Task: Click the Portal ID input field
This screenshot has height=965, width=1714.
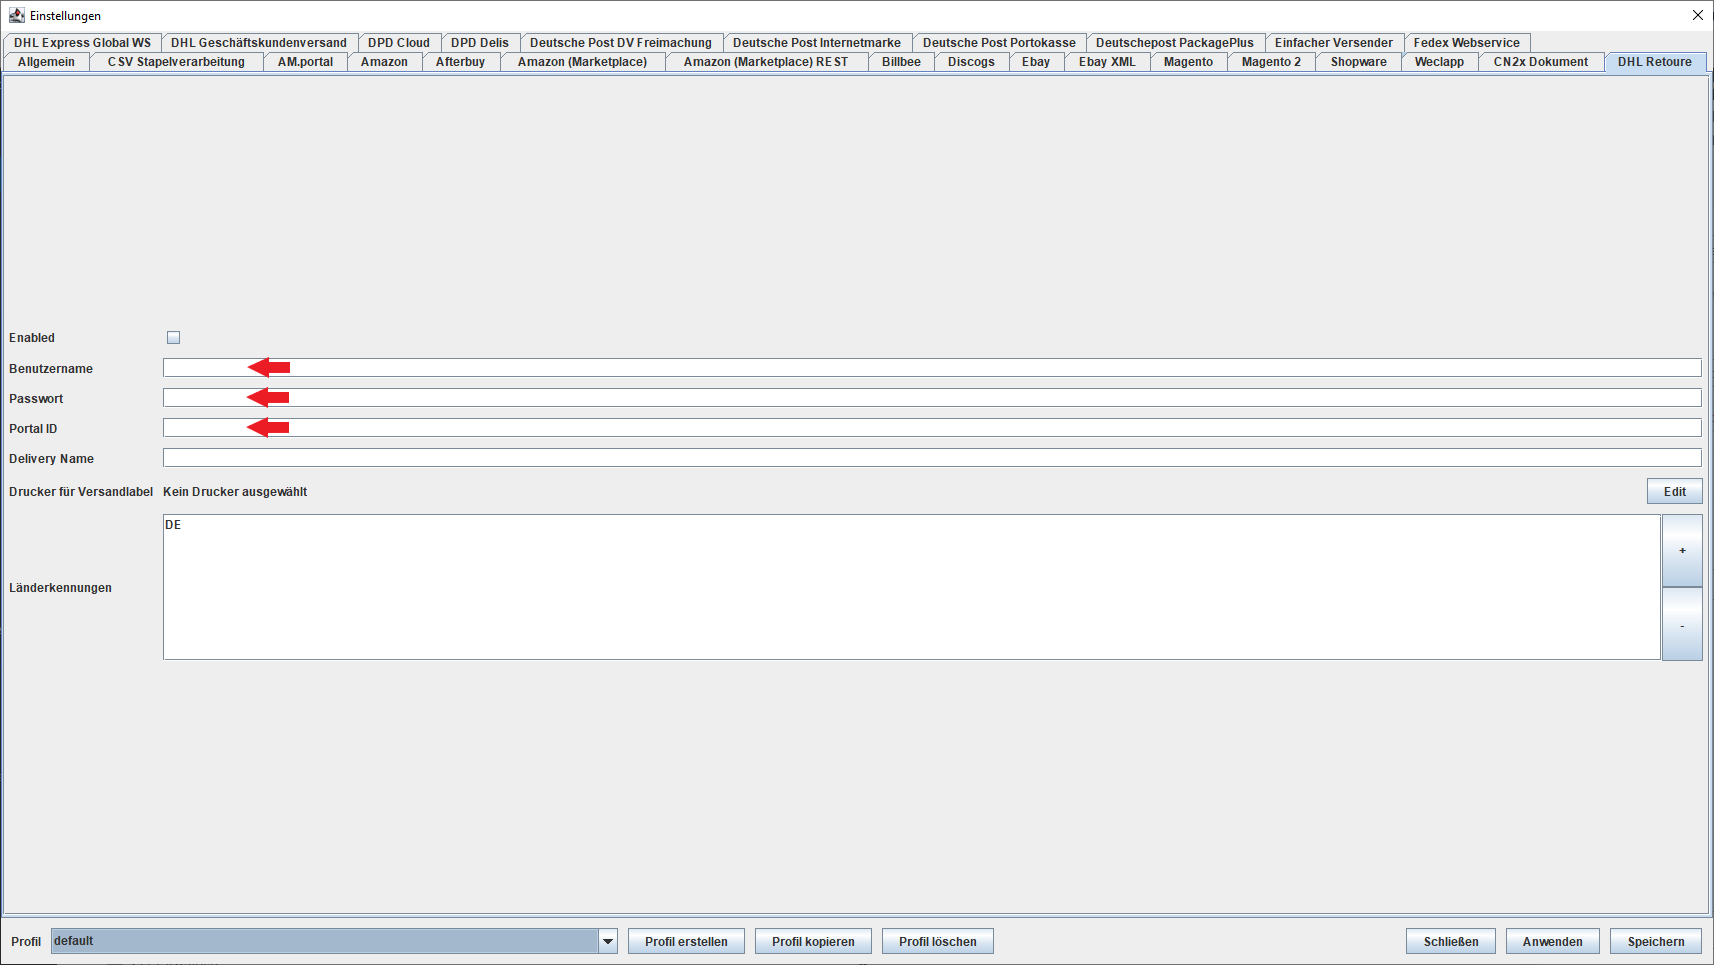Action: coord(932,428)
